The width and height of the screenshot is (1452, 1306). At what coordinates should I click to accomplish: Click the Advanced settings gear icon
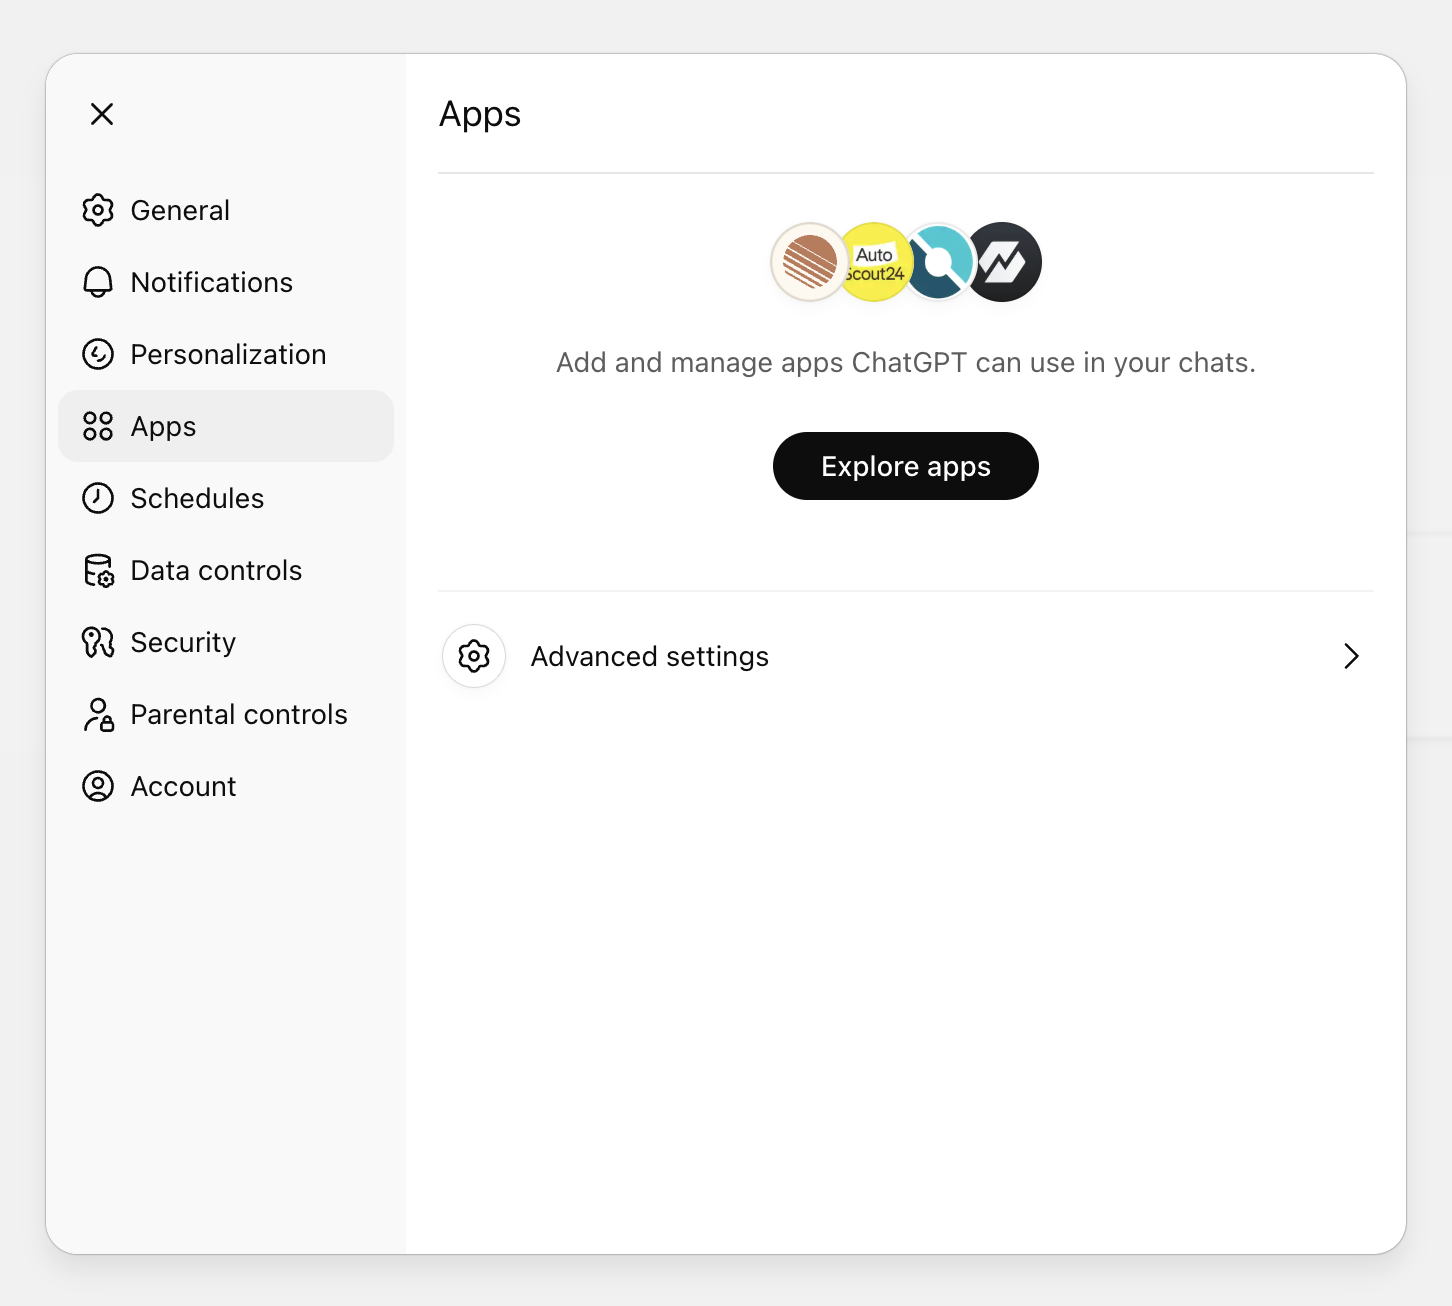click(473, 656)
